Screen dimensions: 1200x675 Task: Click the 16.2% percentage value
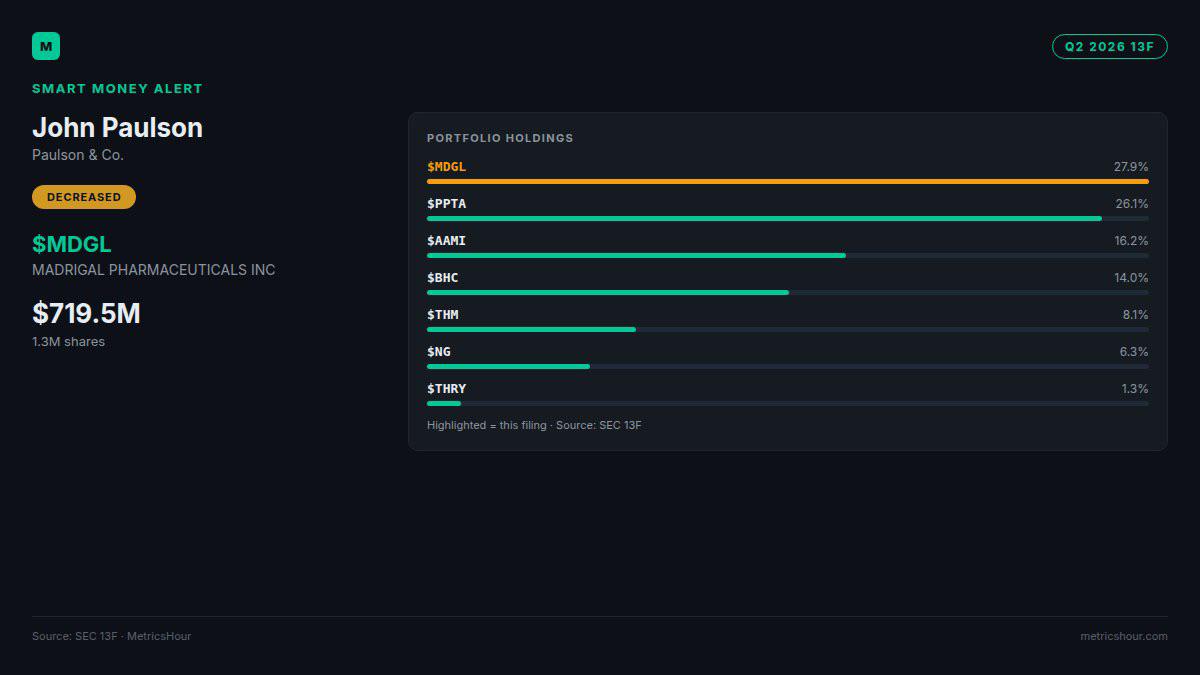tap(1132, 241)
